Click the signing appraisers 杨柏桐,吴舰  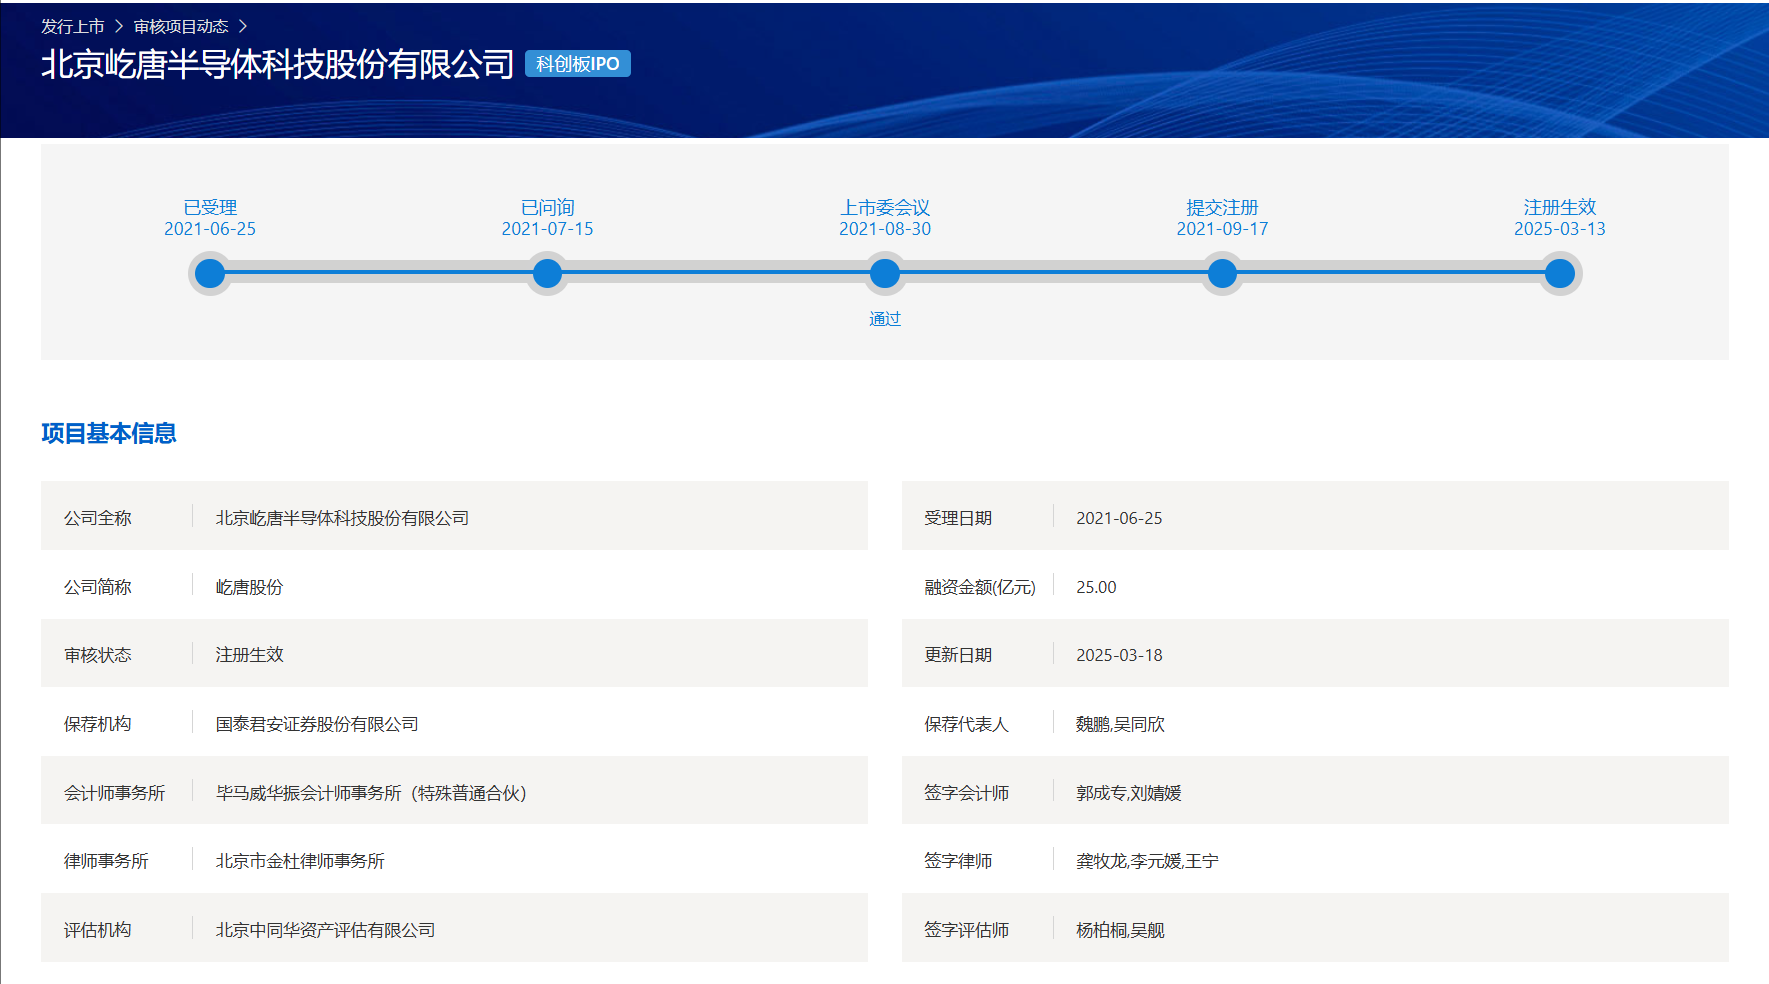tap(1120, 930)
